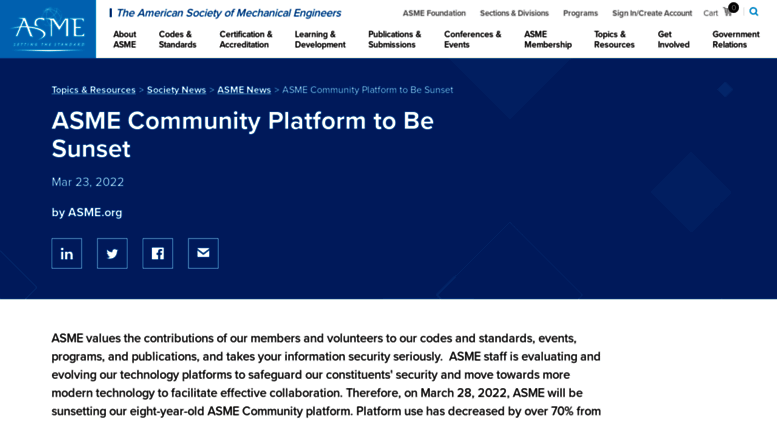Open Learning & Development menu
The image size is (777, 423).
pos(320,39)
